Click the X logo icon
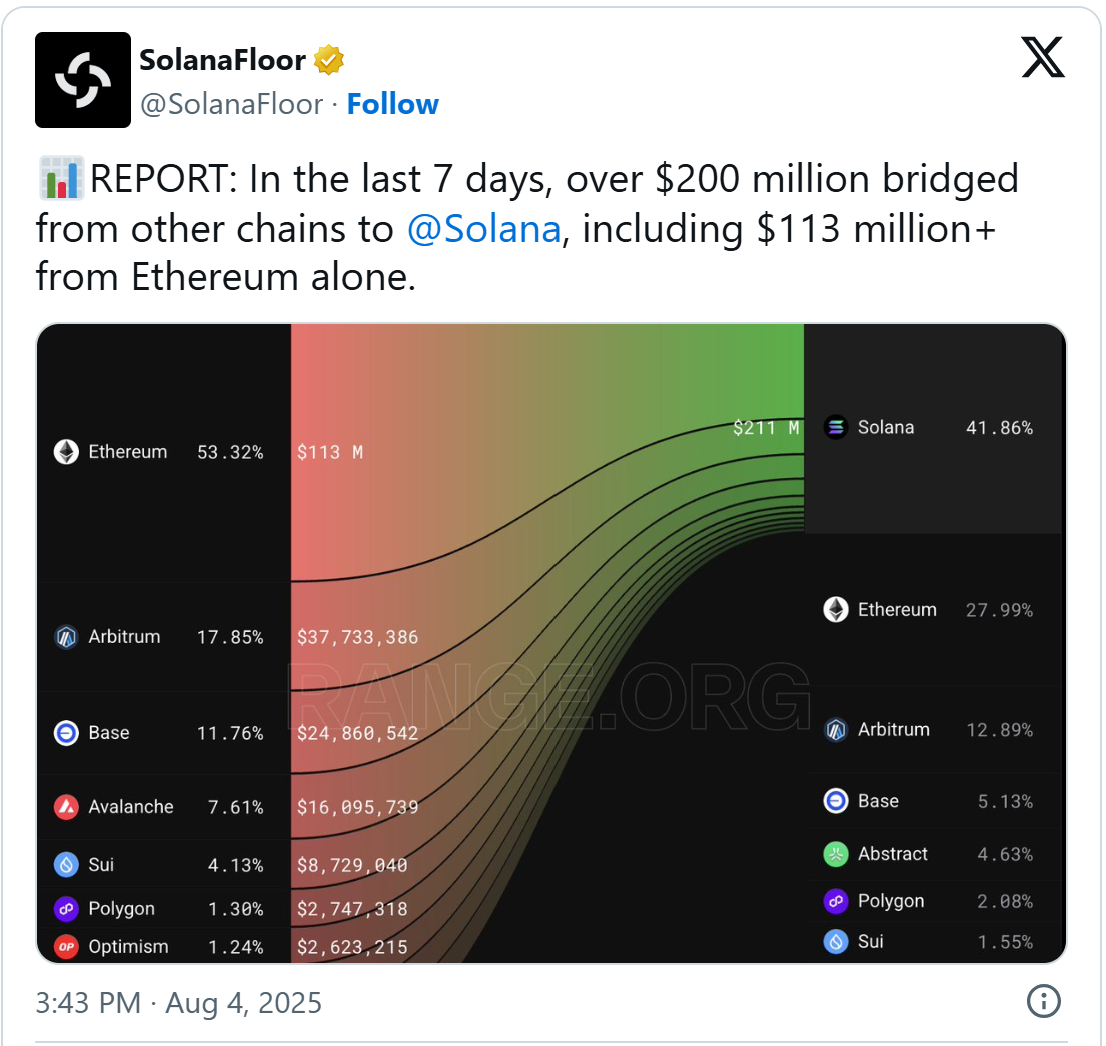This screenshot has width=1106, height=1046. (x=1043, y=58)
